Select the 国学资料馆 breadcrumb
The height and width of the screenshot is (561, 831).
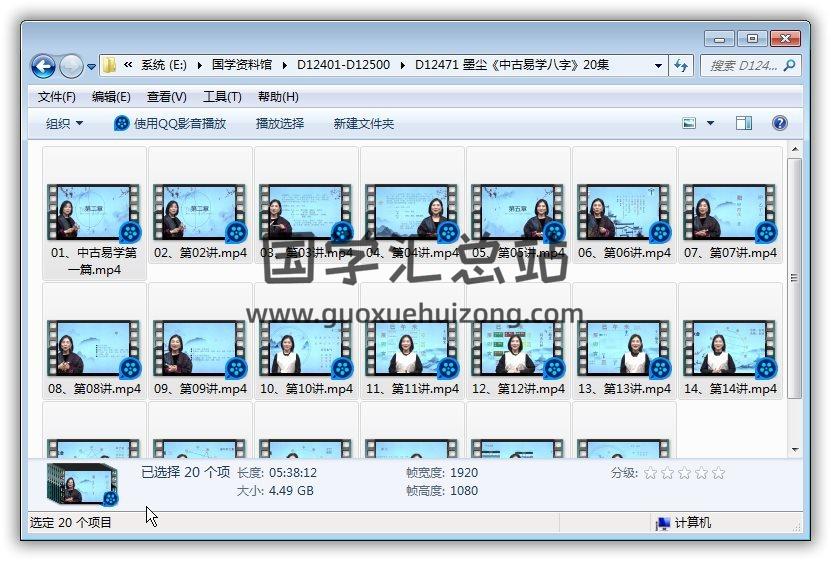242,65
